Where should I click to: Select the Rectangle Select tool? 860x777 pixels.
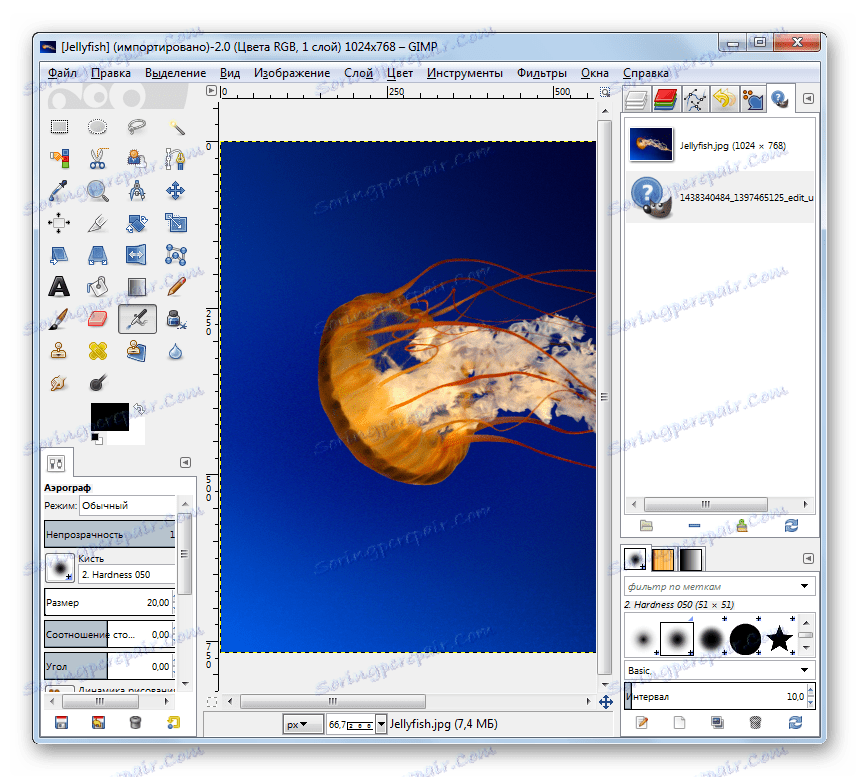tap(59, 127)
